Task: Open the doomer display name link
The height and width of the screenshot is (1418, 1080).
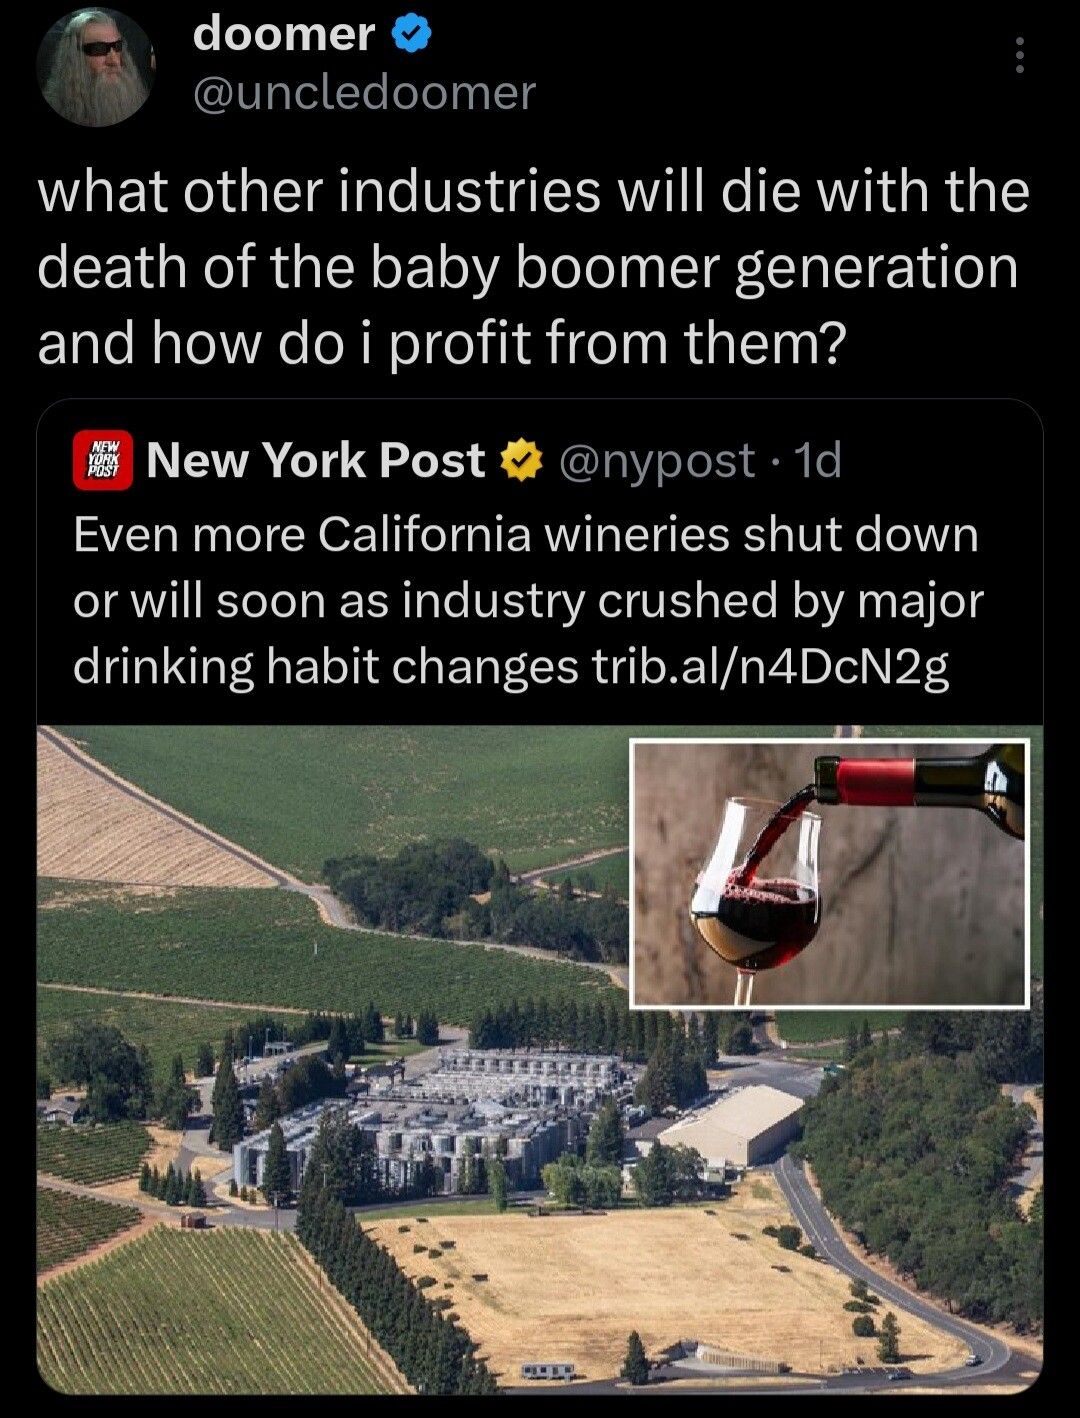Action: pos(283,35)
